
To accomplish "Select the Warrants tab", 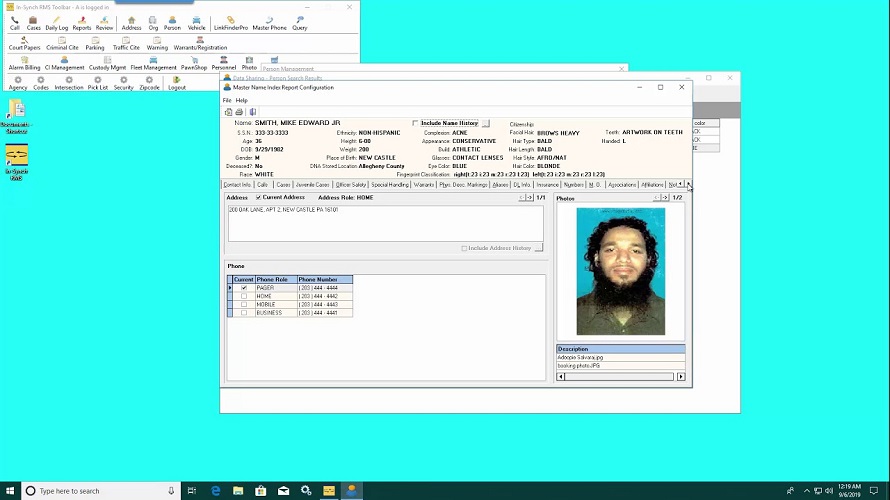I will click(424, 185).
